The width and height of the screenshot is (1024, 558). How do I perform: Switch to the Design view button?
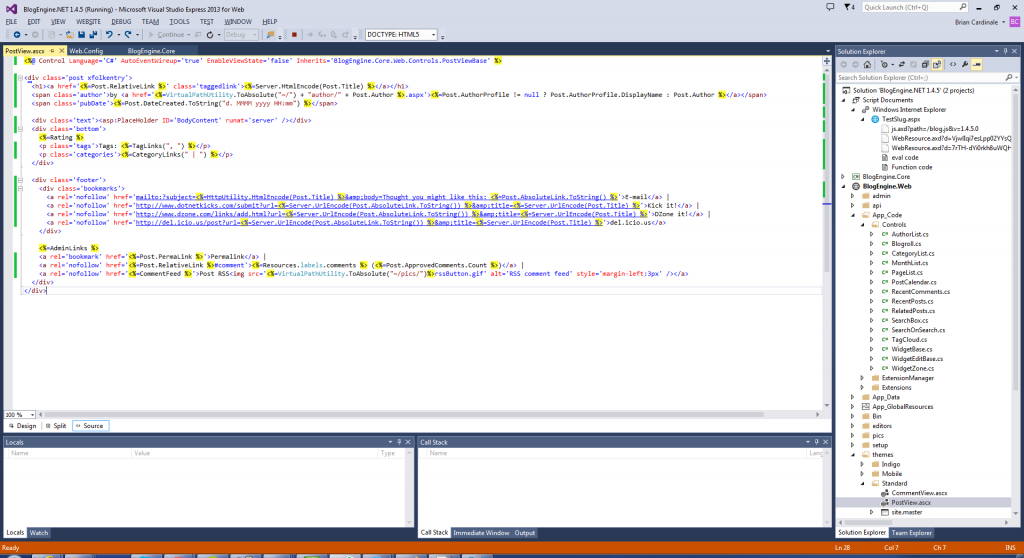pyautogui.click(x=22, y=426)
